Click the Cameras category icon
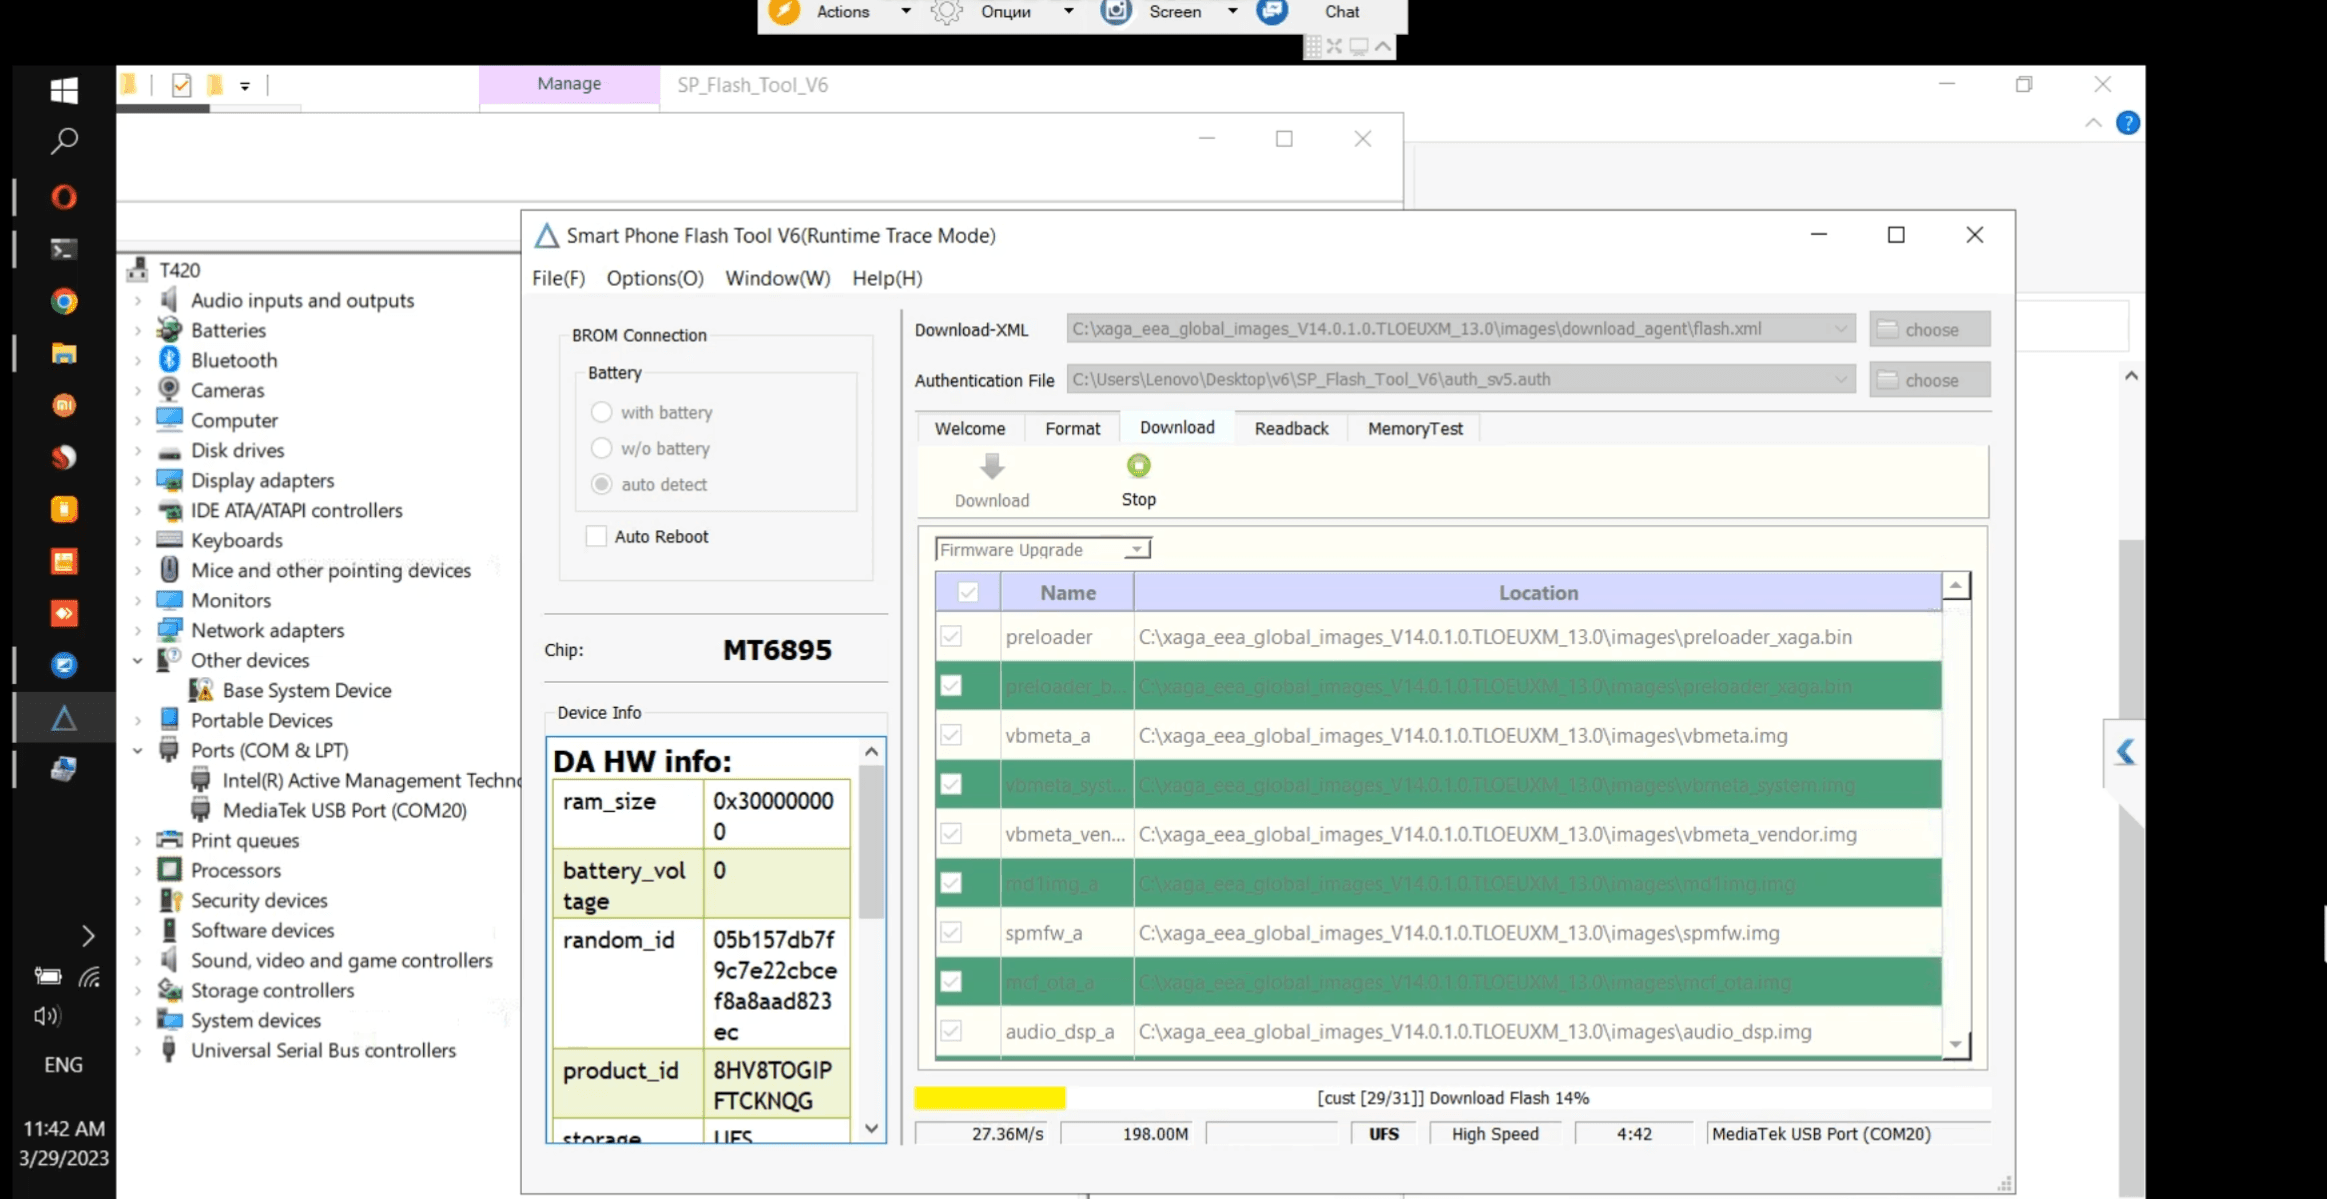This screenshot has height=1199, width=2327. 169,389
